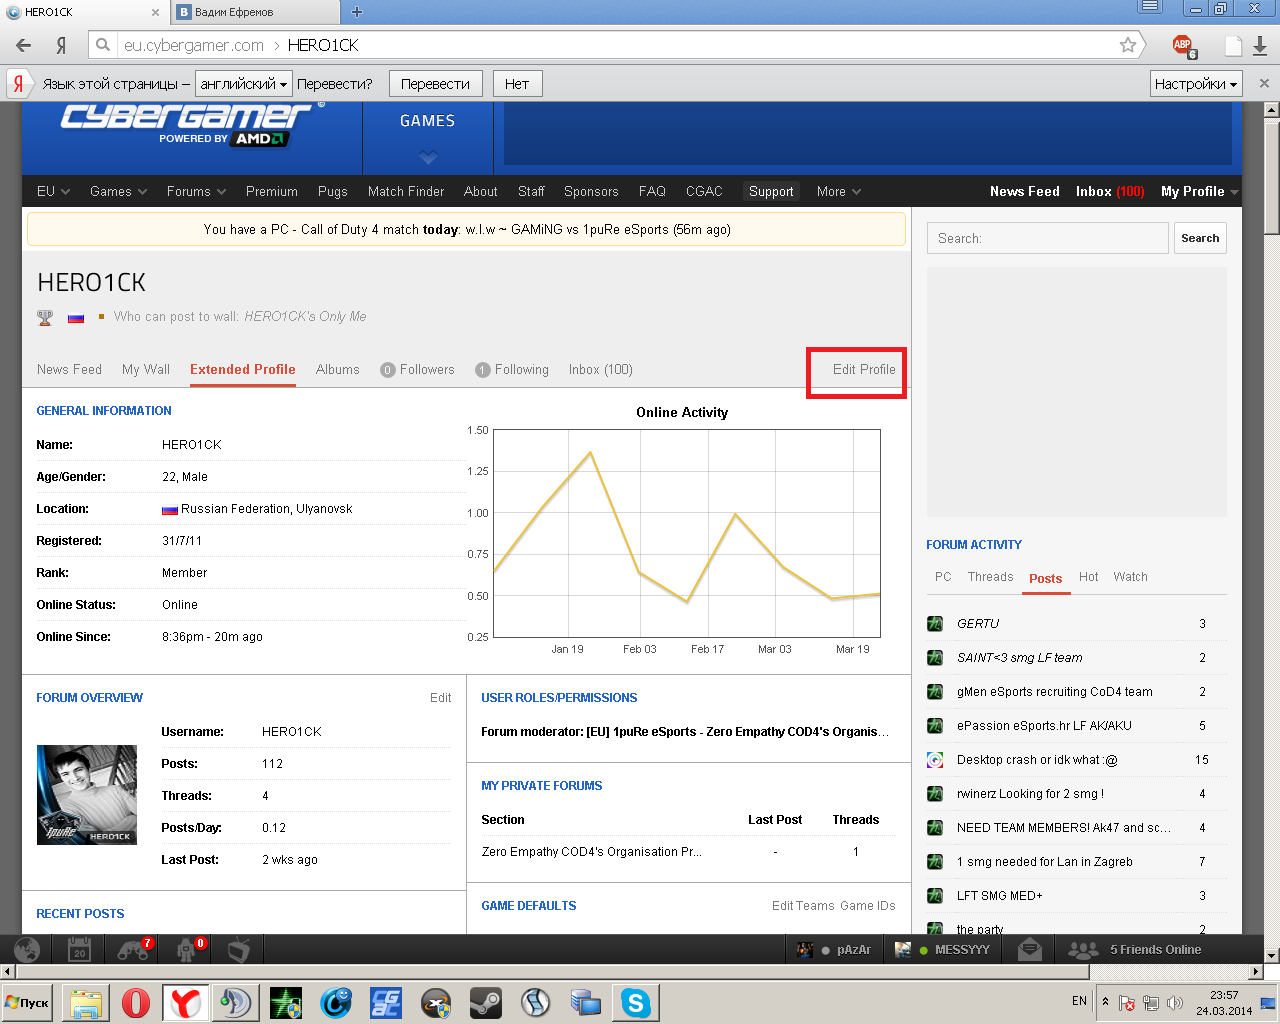
Task: Open Steam from the taskbar
Action: [x=486, y=1003]
